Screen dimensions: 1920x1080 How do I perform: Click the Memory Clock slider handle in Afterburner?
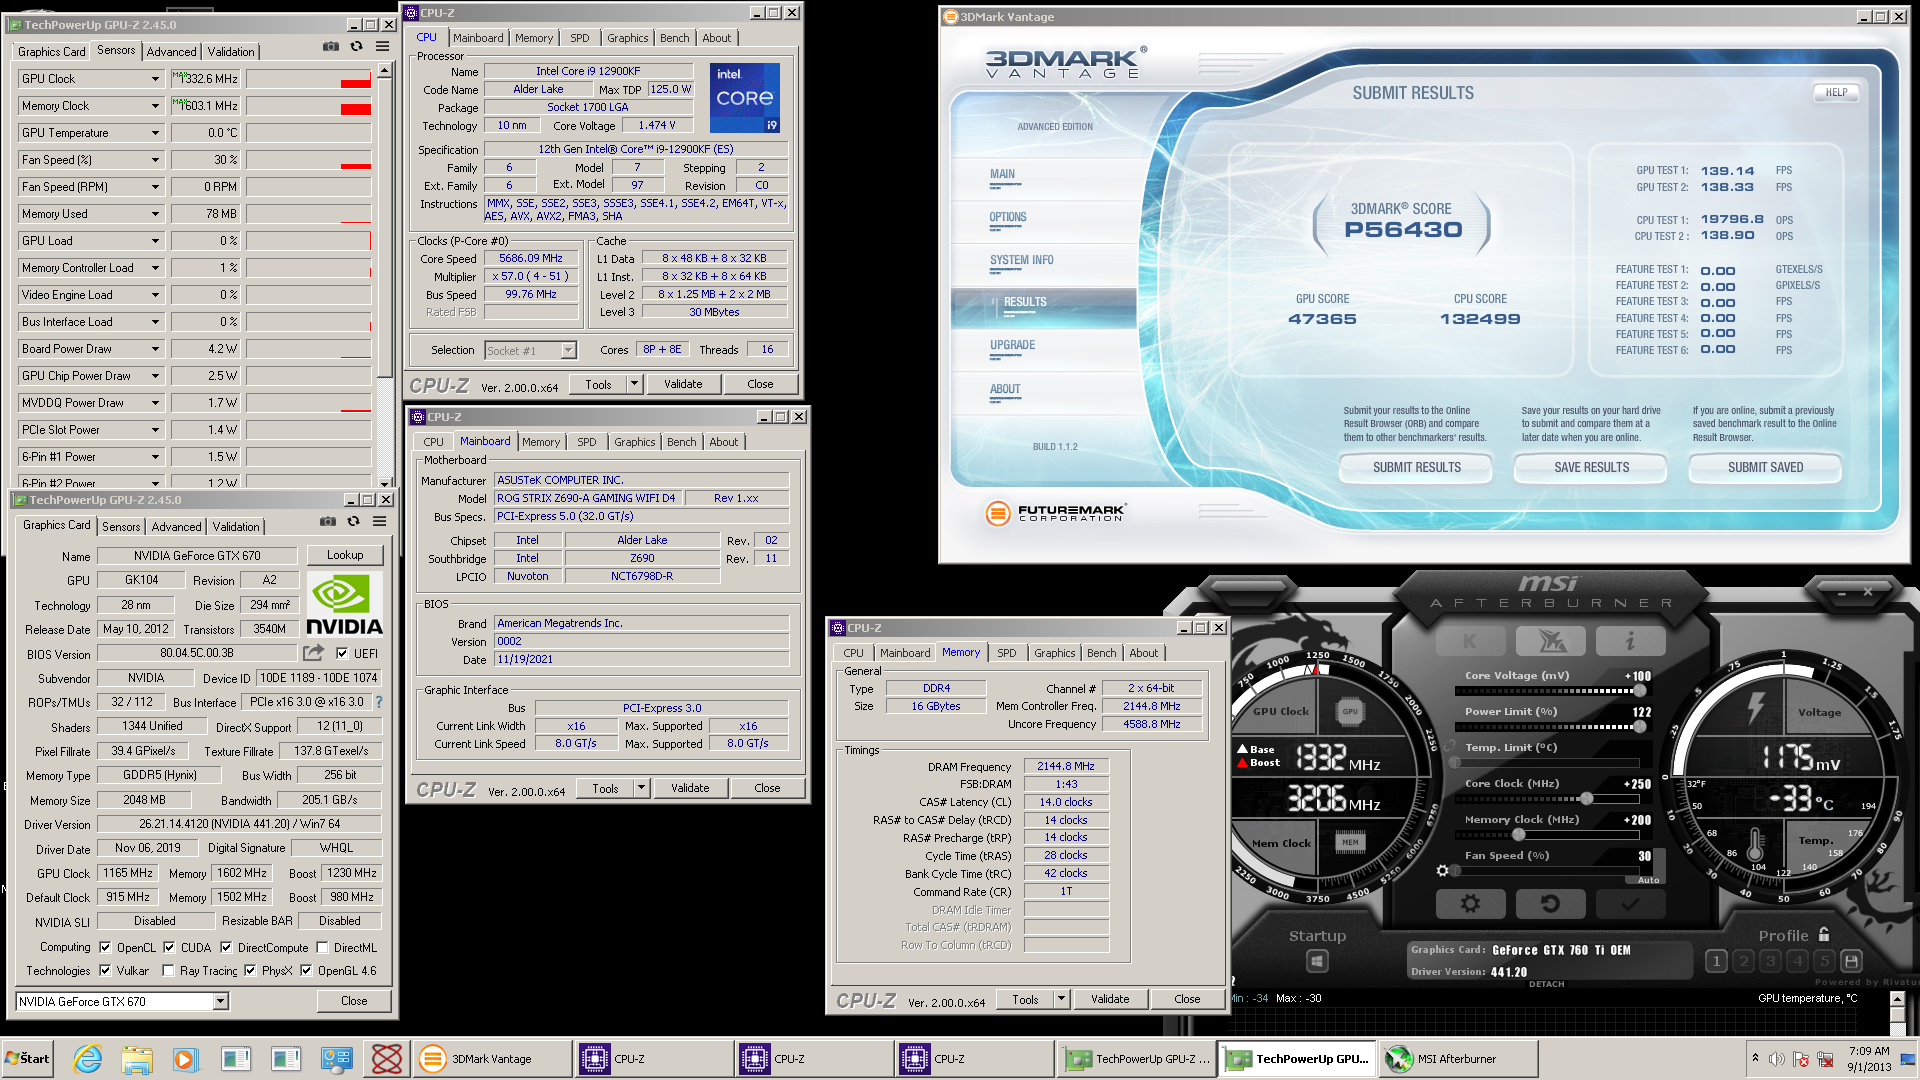pyautogui.click(x=1519, y=835)
